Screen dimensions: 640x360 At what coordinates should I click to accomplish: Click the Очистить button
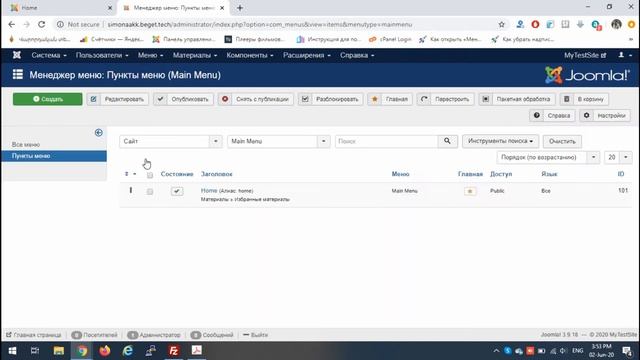pos(562,141)
